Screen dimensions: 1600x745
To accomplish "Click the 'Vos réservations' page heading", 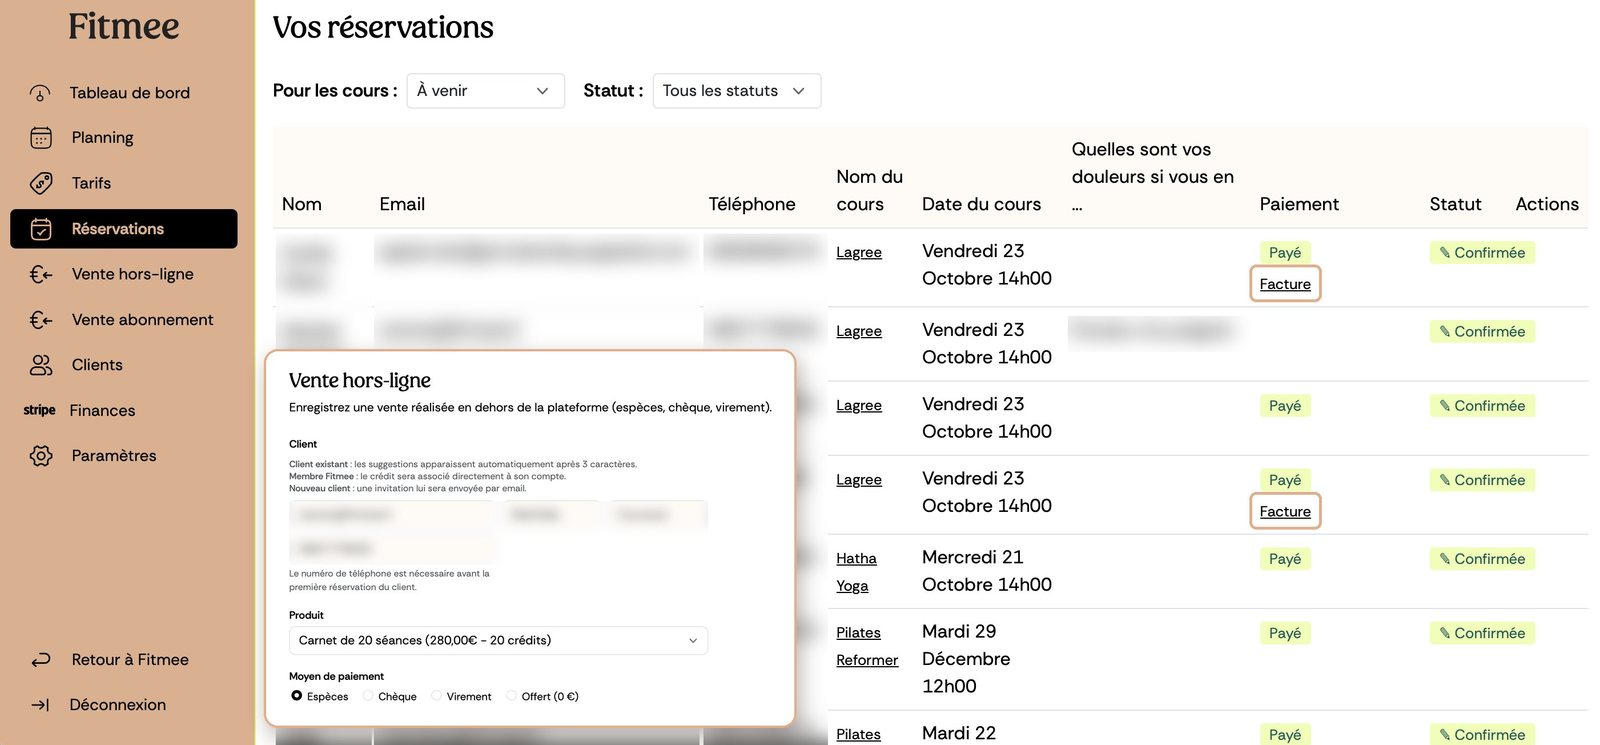I will pos(383,27).
